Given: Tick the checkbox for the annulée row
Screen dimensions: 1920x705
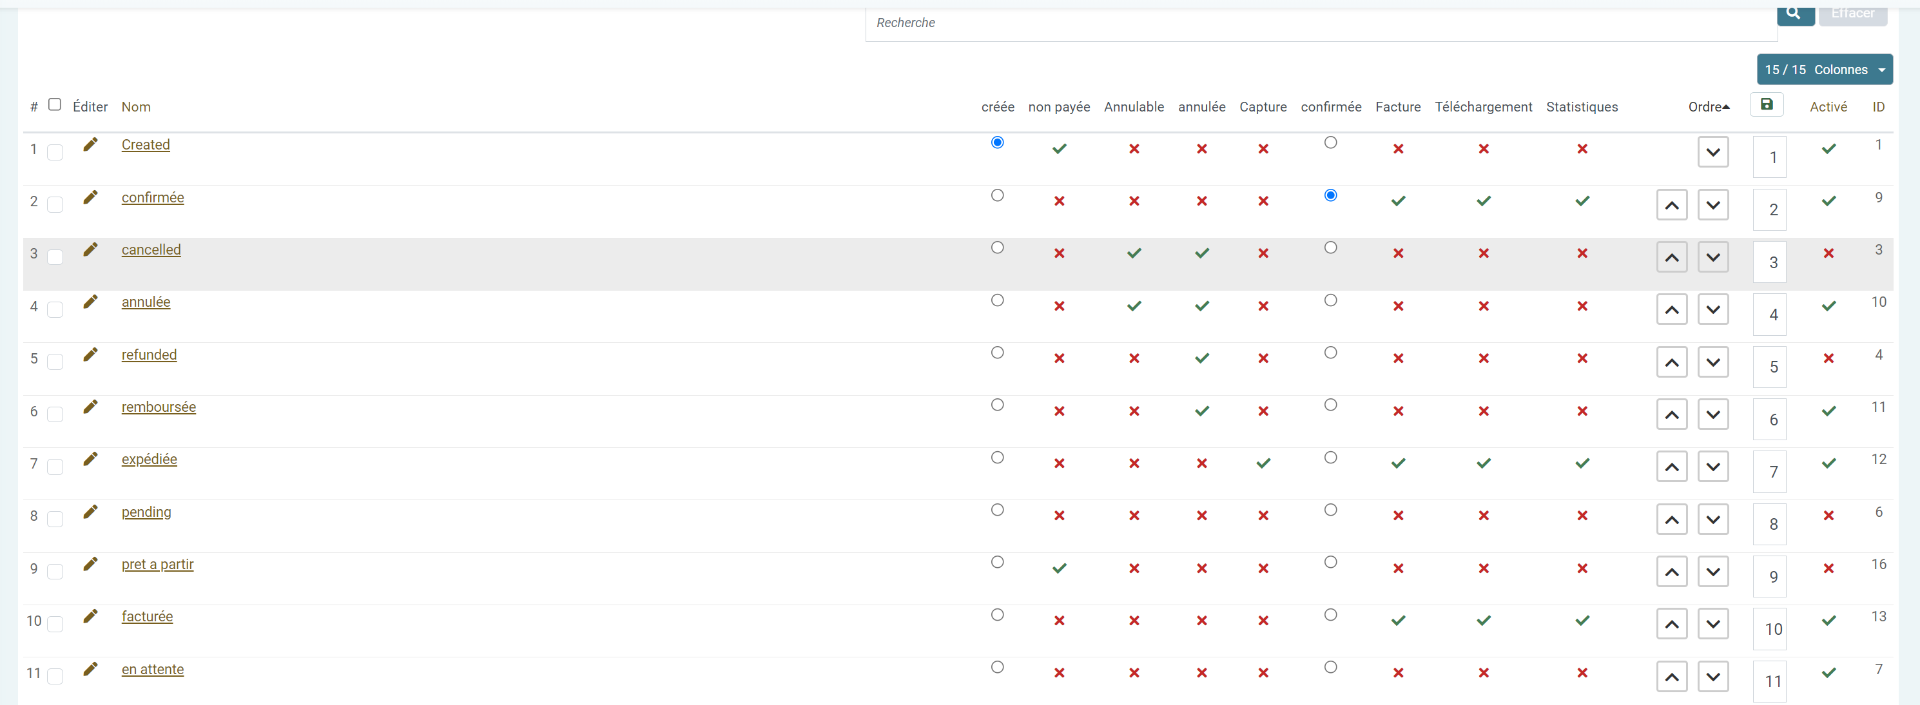Looking at the screenshot, I should (55, 309).
